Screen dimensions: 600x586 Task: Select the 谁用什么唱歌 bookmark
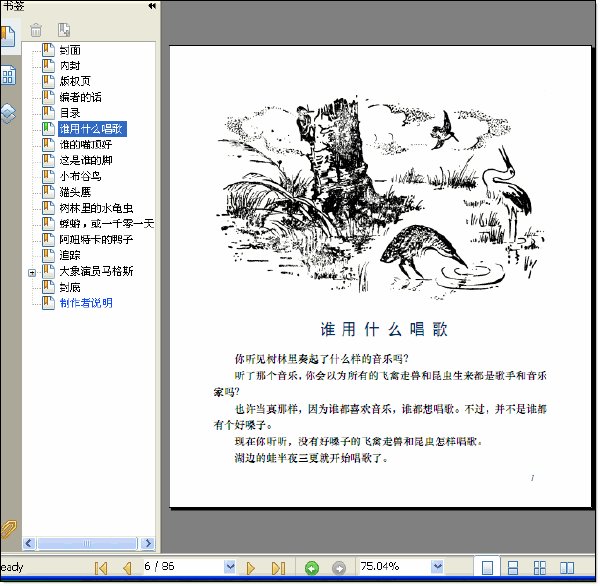[x=92, y=129]
